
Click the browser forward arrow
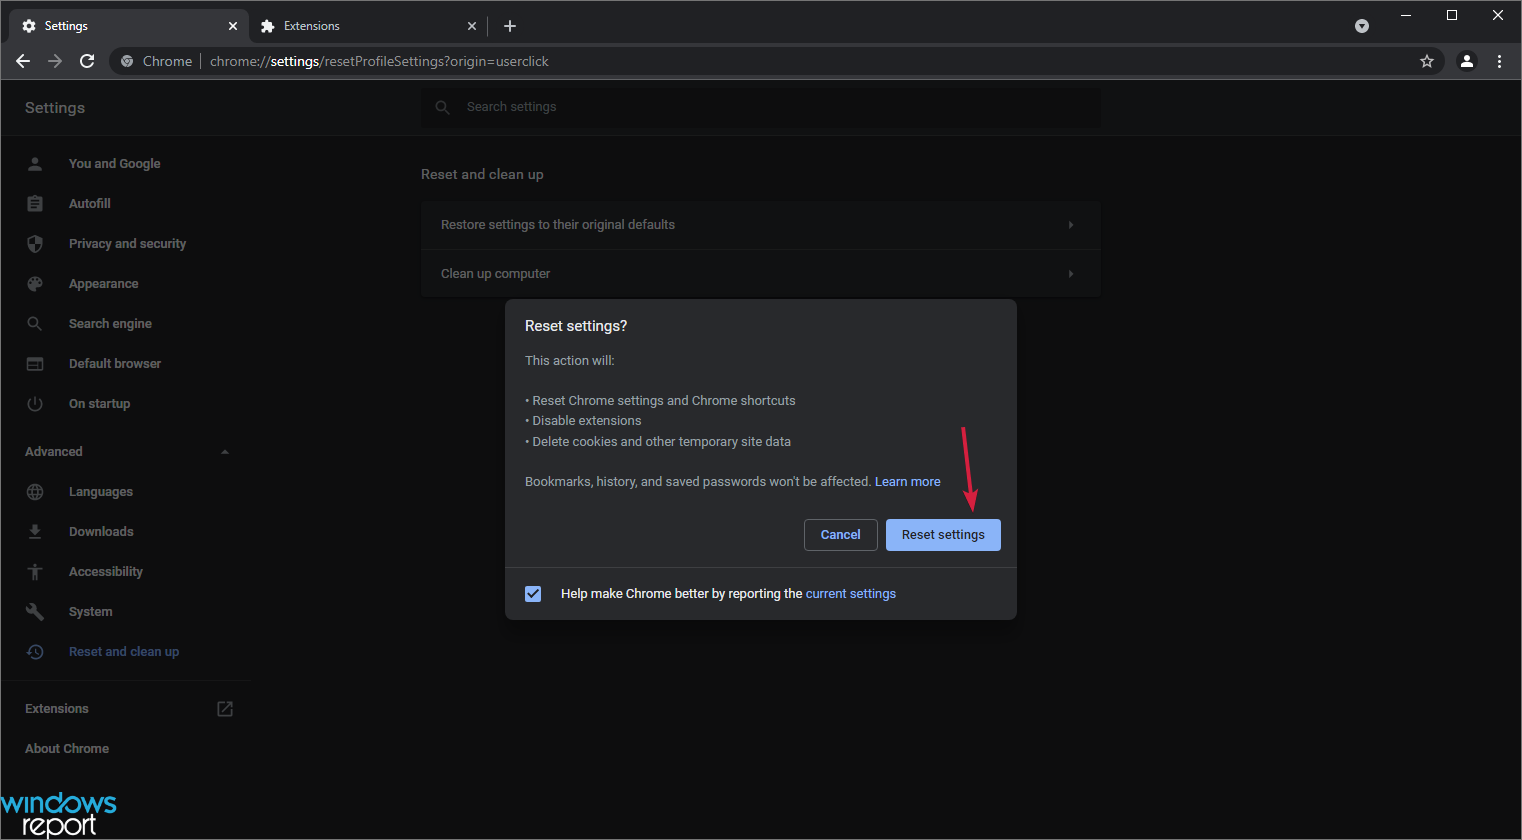[x=55, y=61]
